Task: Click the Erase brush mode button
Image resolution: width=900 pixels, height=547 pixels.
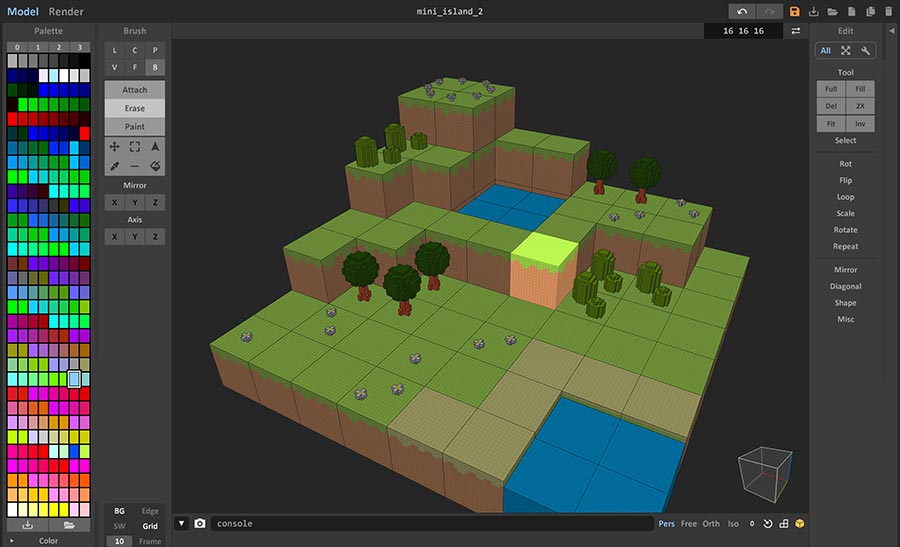Action: (134, 108)
